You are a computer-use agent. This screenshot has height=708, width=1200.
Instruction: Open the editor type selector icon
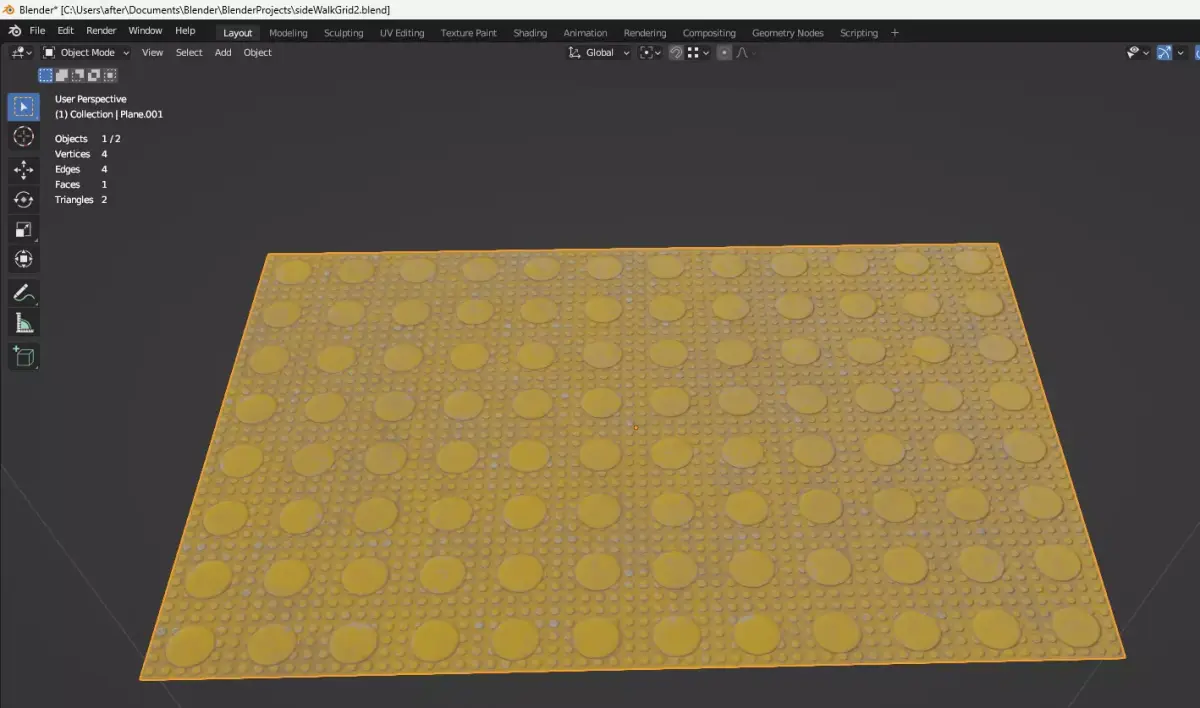[x=21, y=53]
